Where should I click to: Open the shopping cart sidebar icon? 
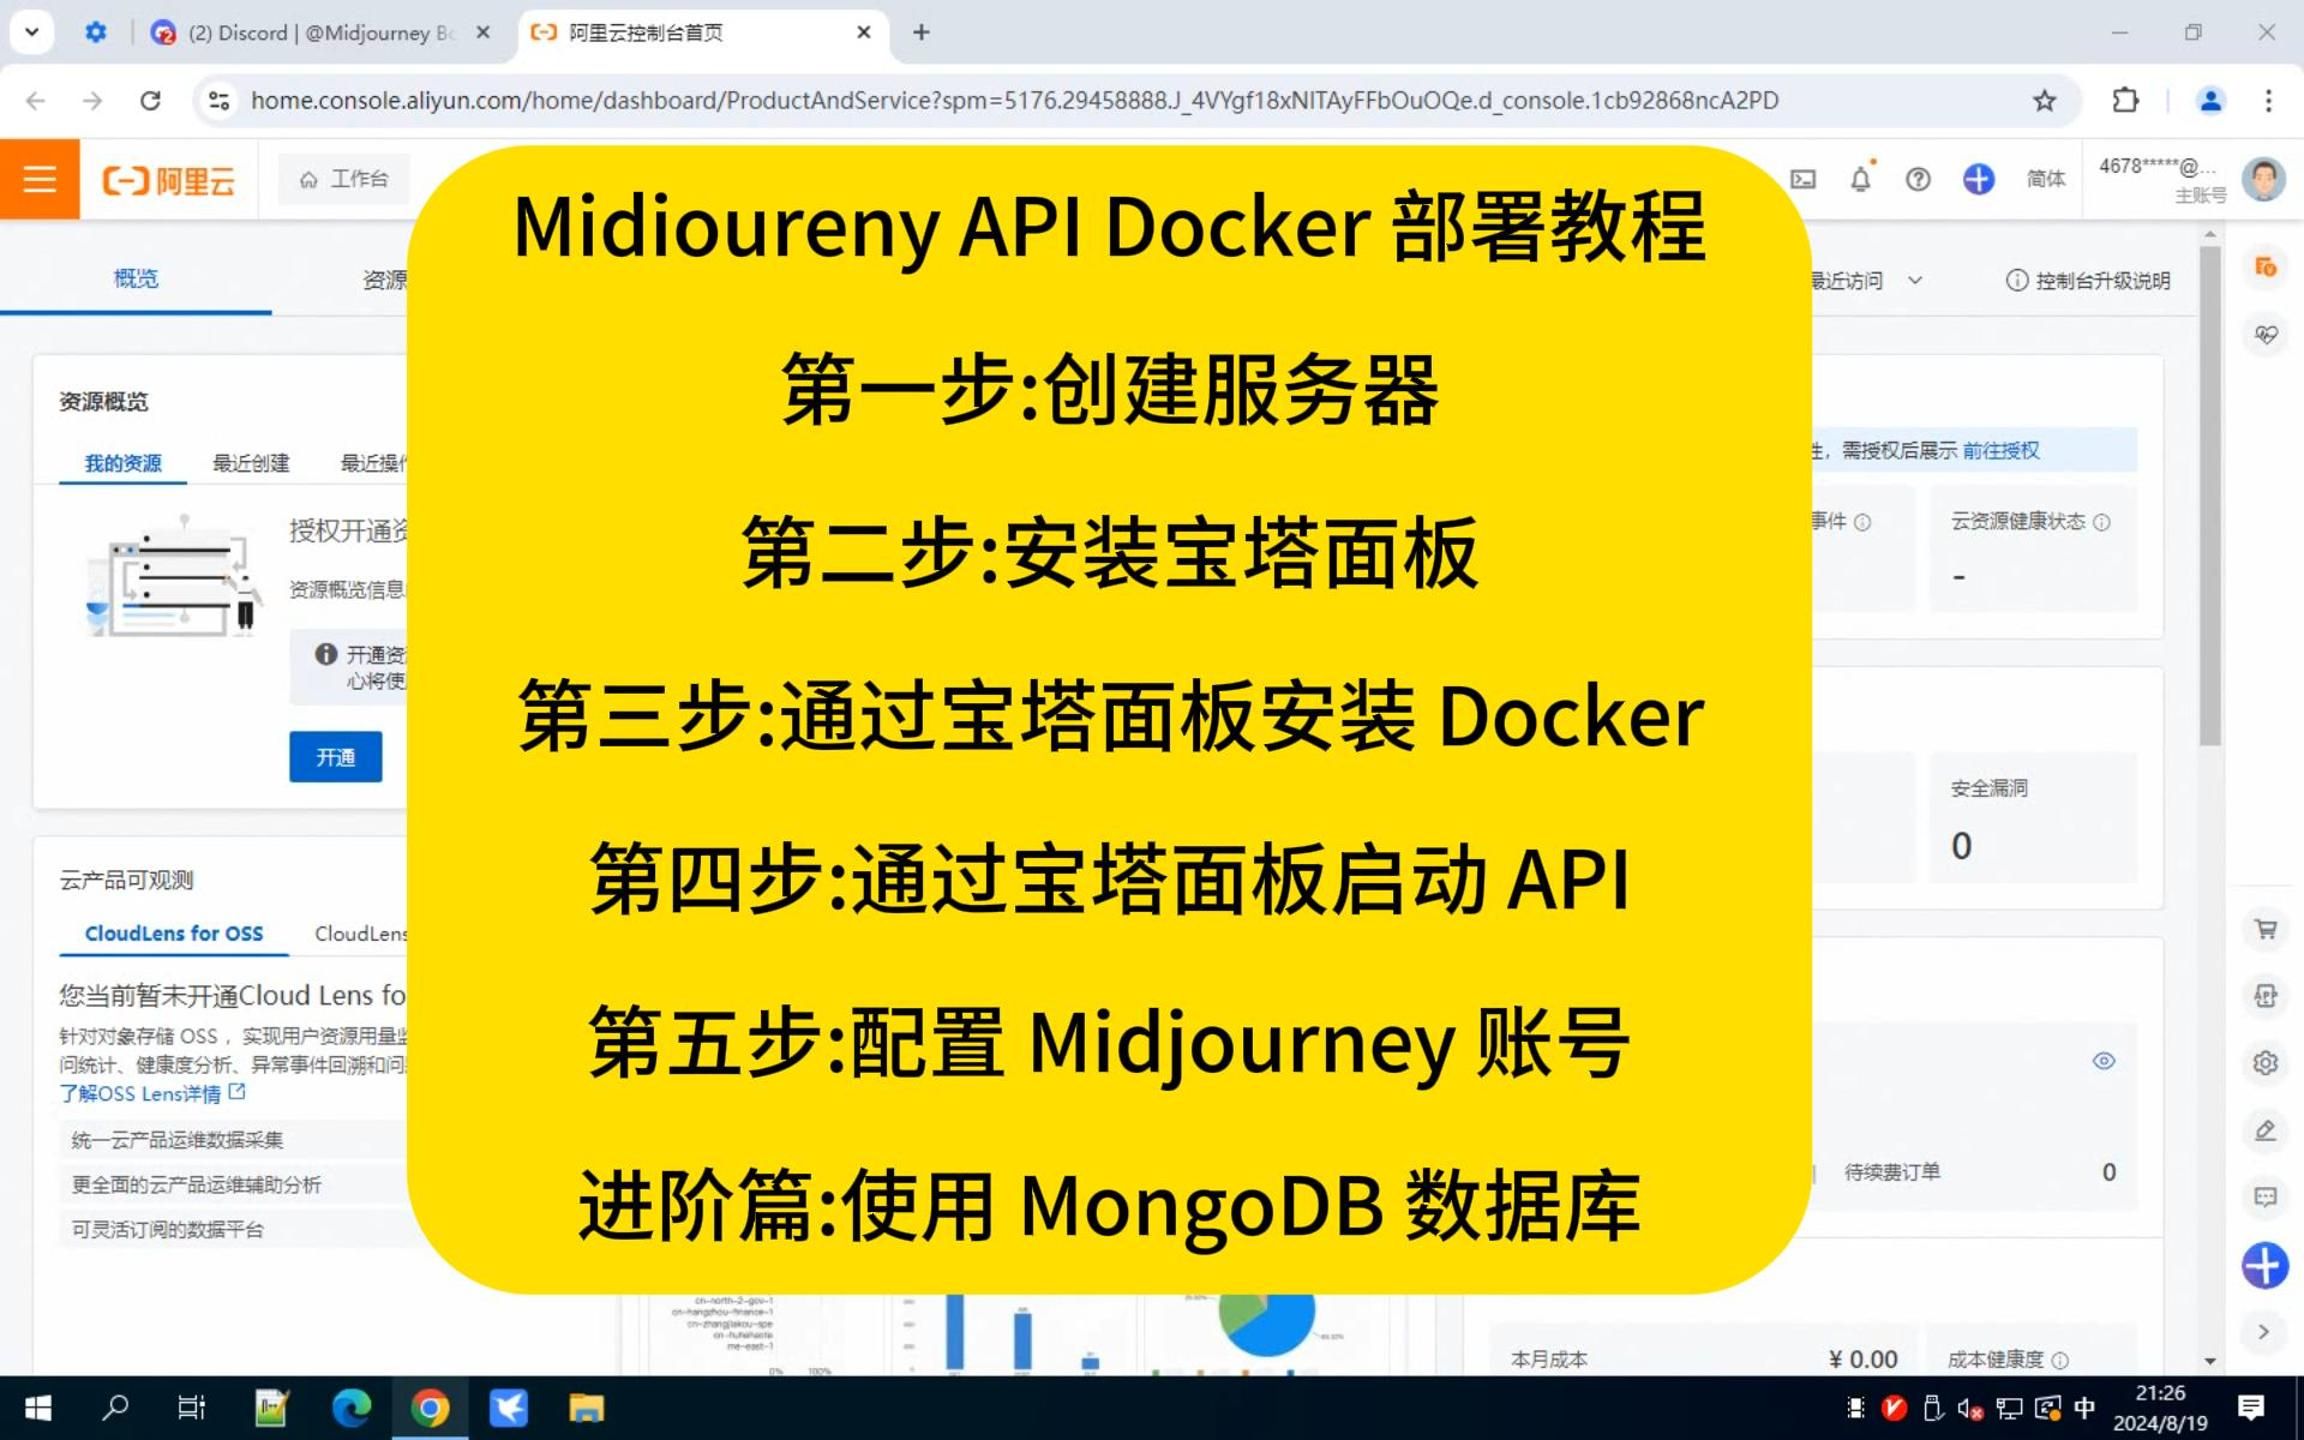click(x=2265, y=929)
